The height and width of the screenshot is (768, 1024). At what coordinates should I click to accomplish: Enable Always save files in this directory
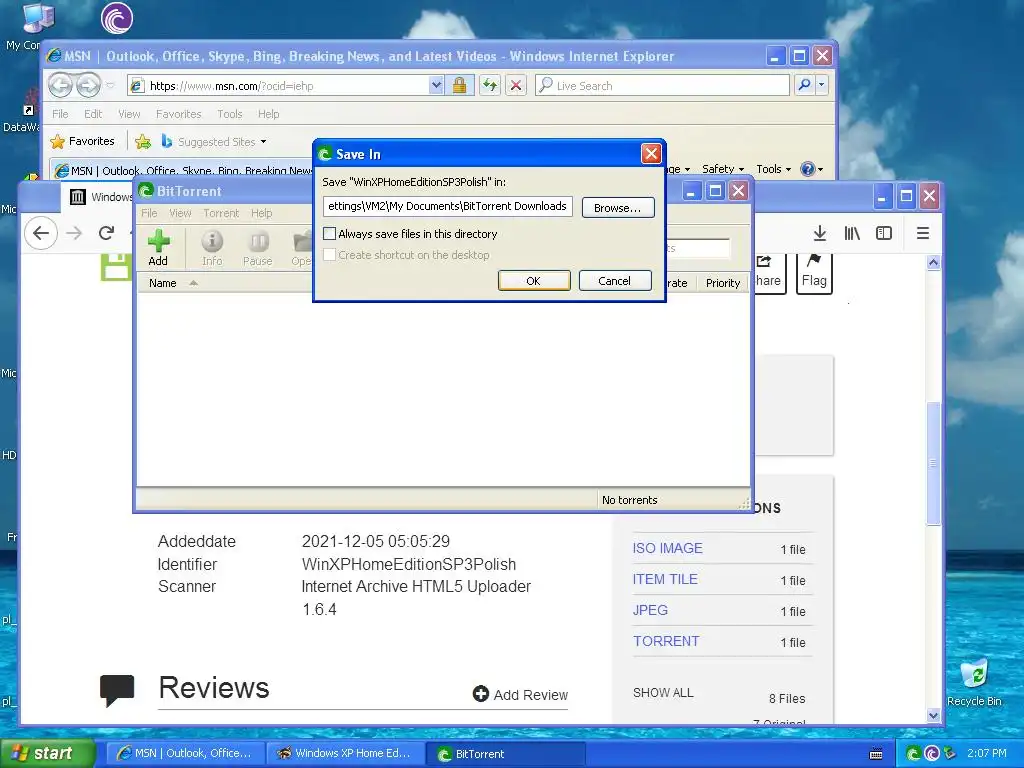click(x=330, y=234)
